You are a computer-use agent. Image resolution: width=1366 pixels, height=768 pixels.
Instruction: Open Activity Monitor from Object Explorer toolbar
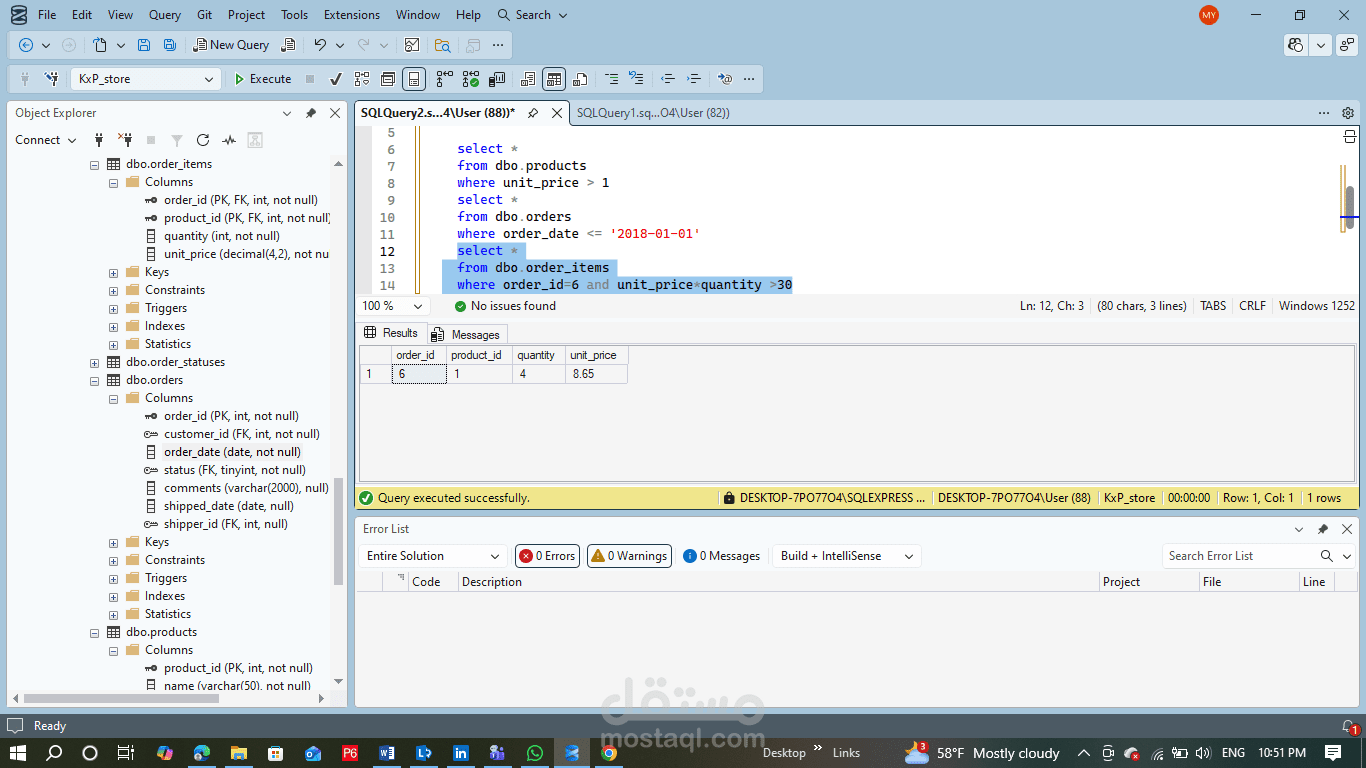click(x=229, y=140)
